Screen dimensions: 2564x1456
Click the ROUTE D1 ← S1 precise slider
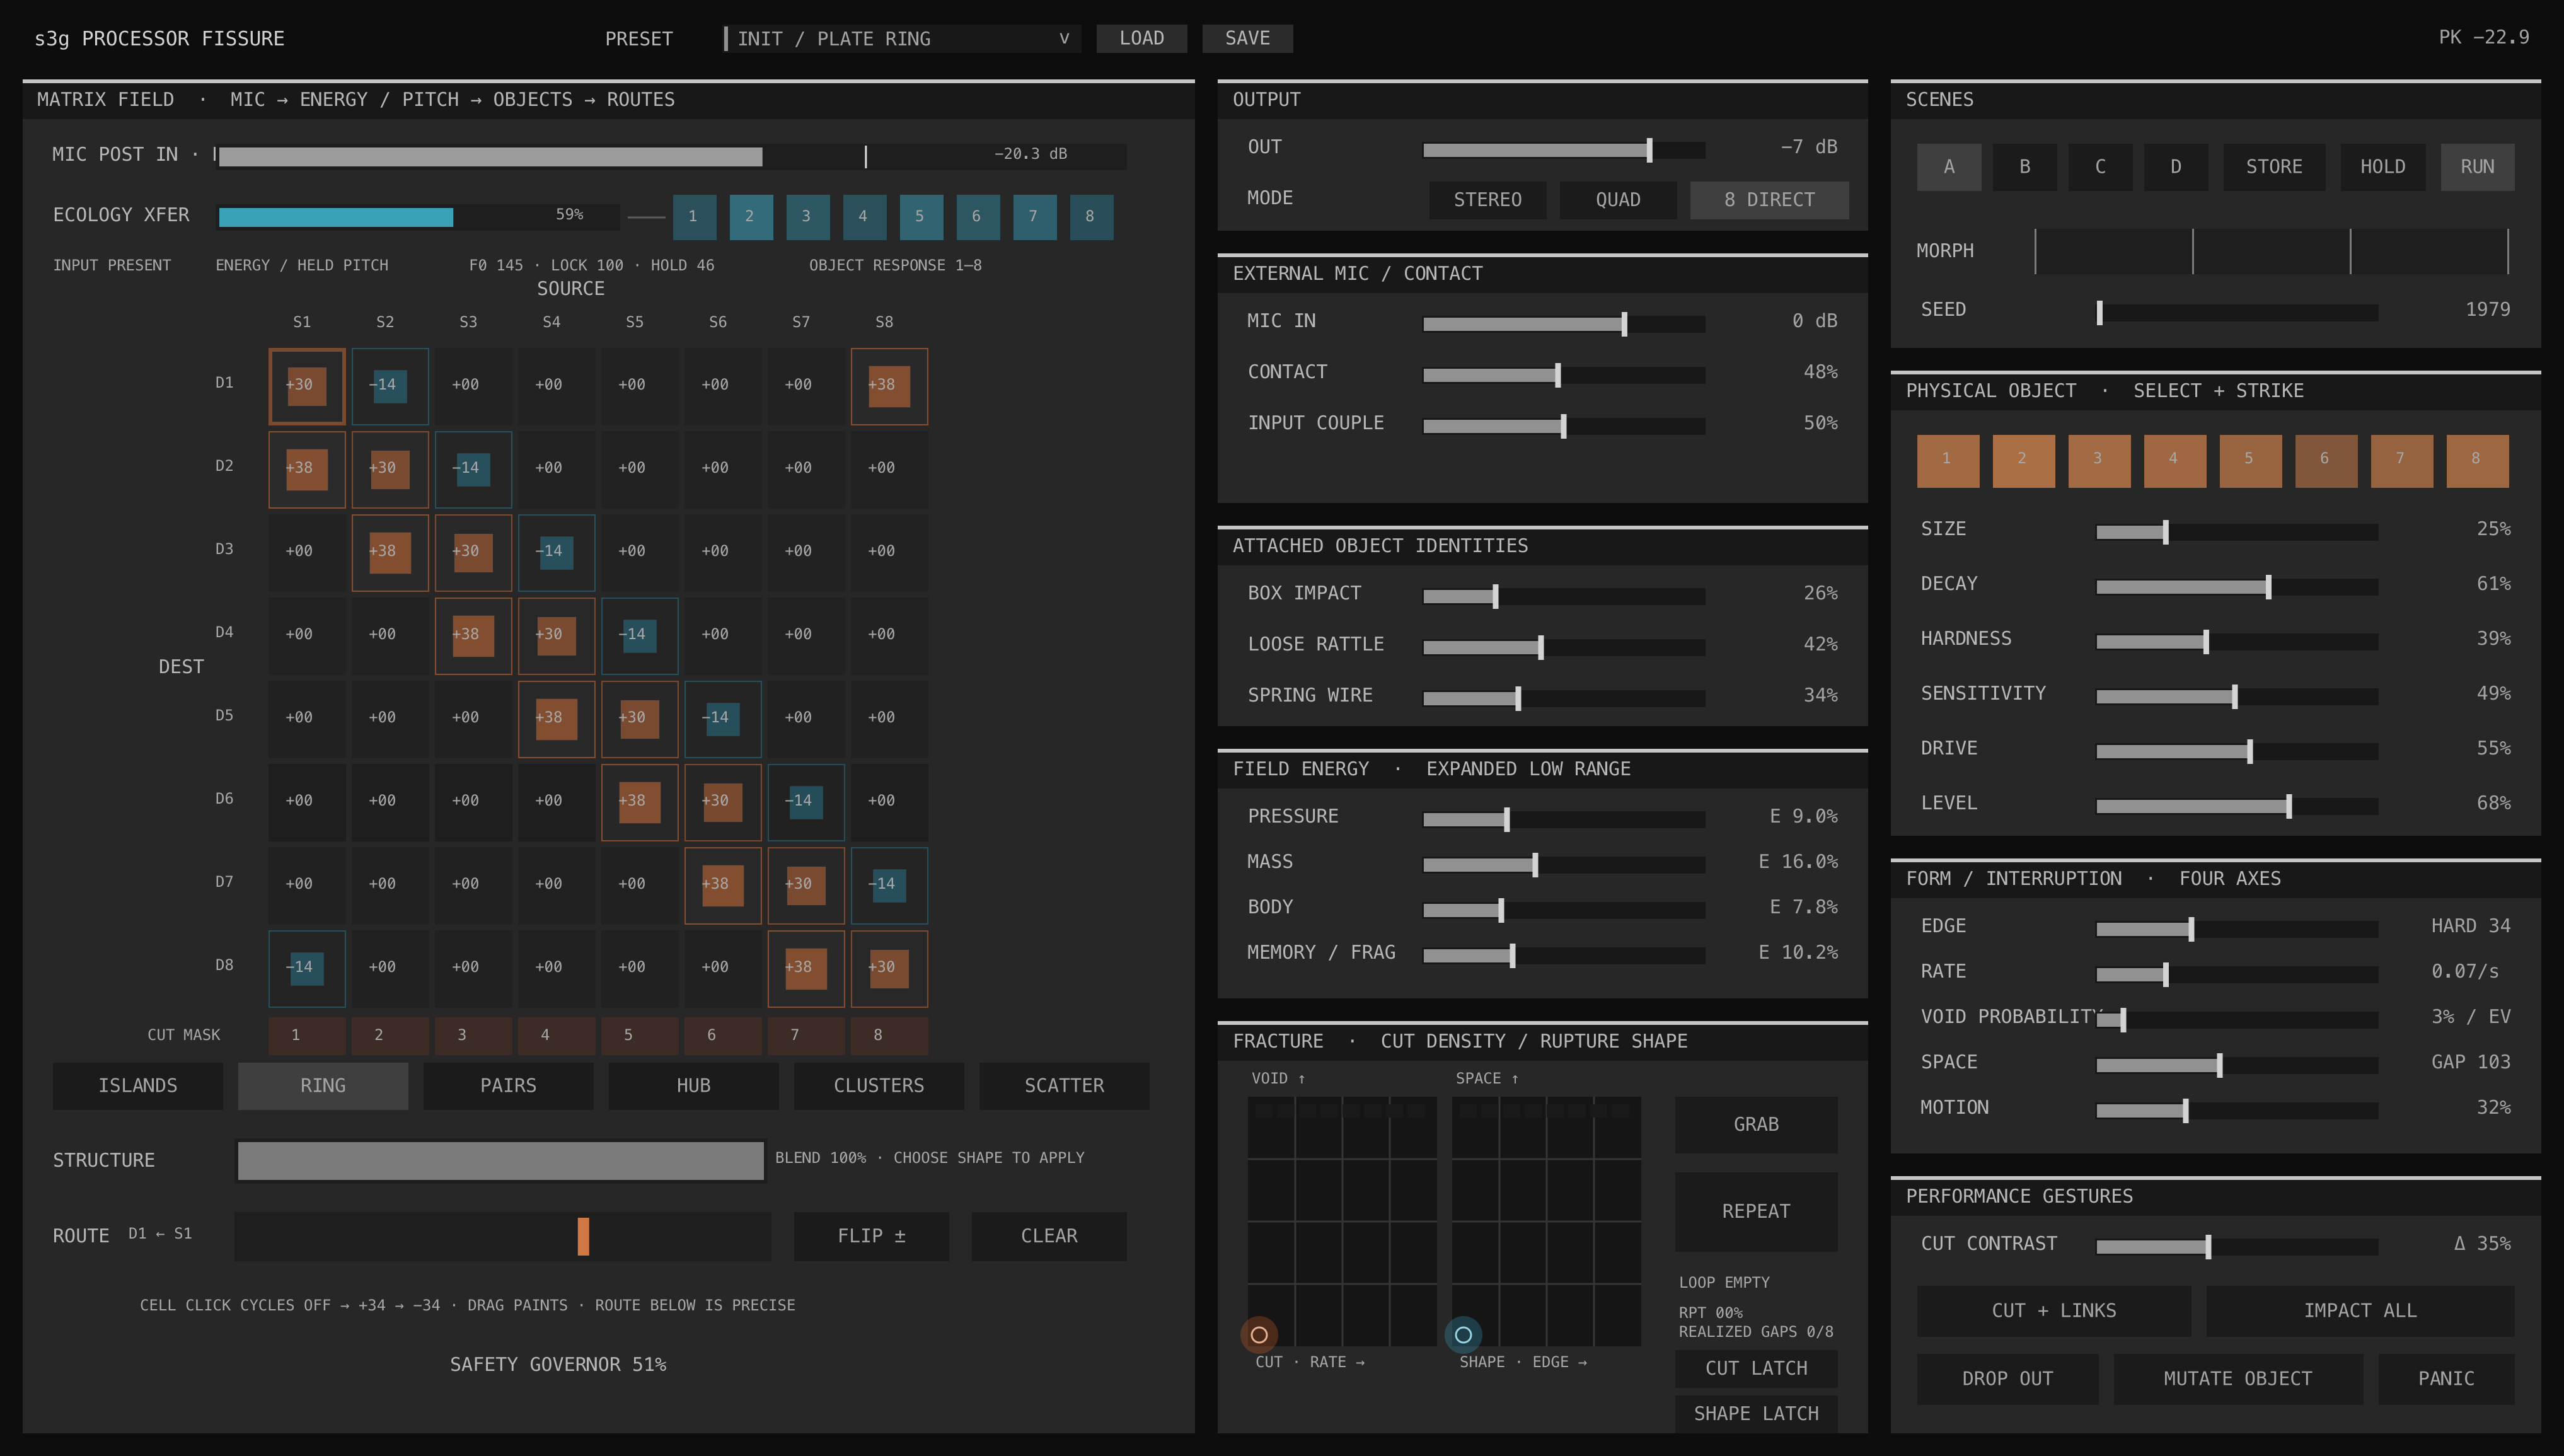(x=503, y=1237)
